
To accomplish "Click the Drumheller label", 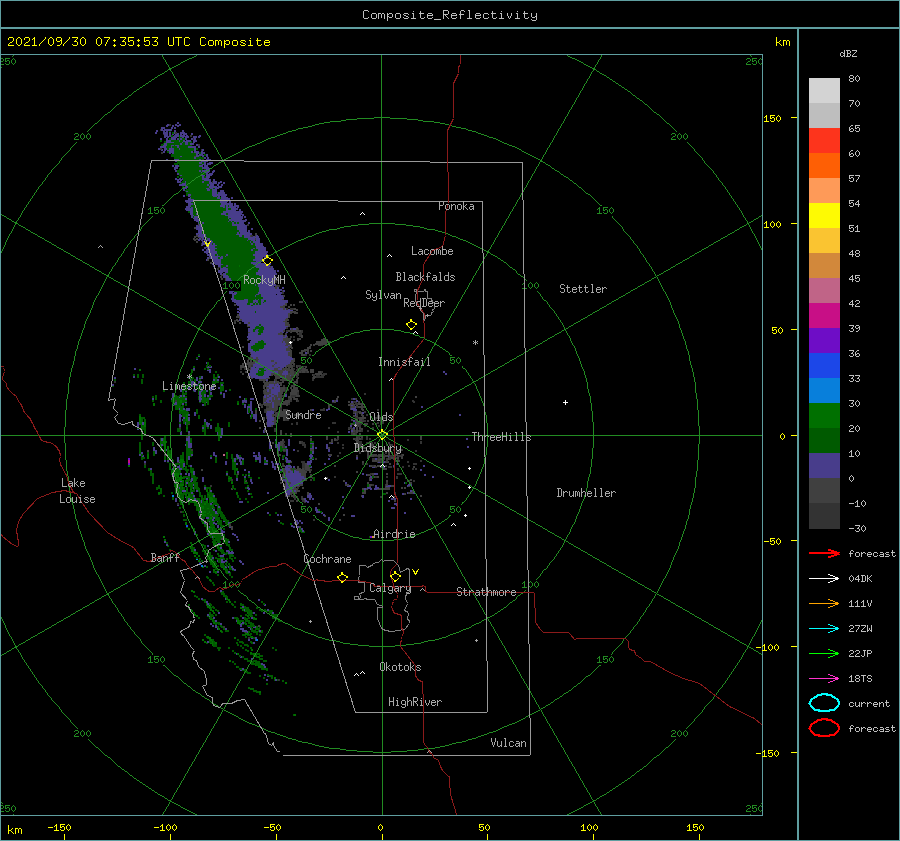I will (586, 493).
